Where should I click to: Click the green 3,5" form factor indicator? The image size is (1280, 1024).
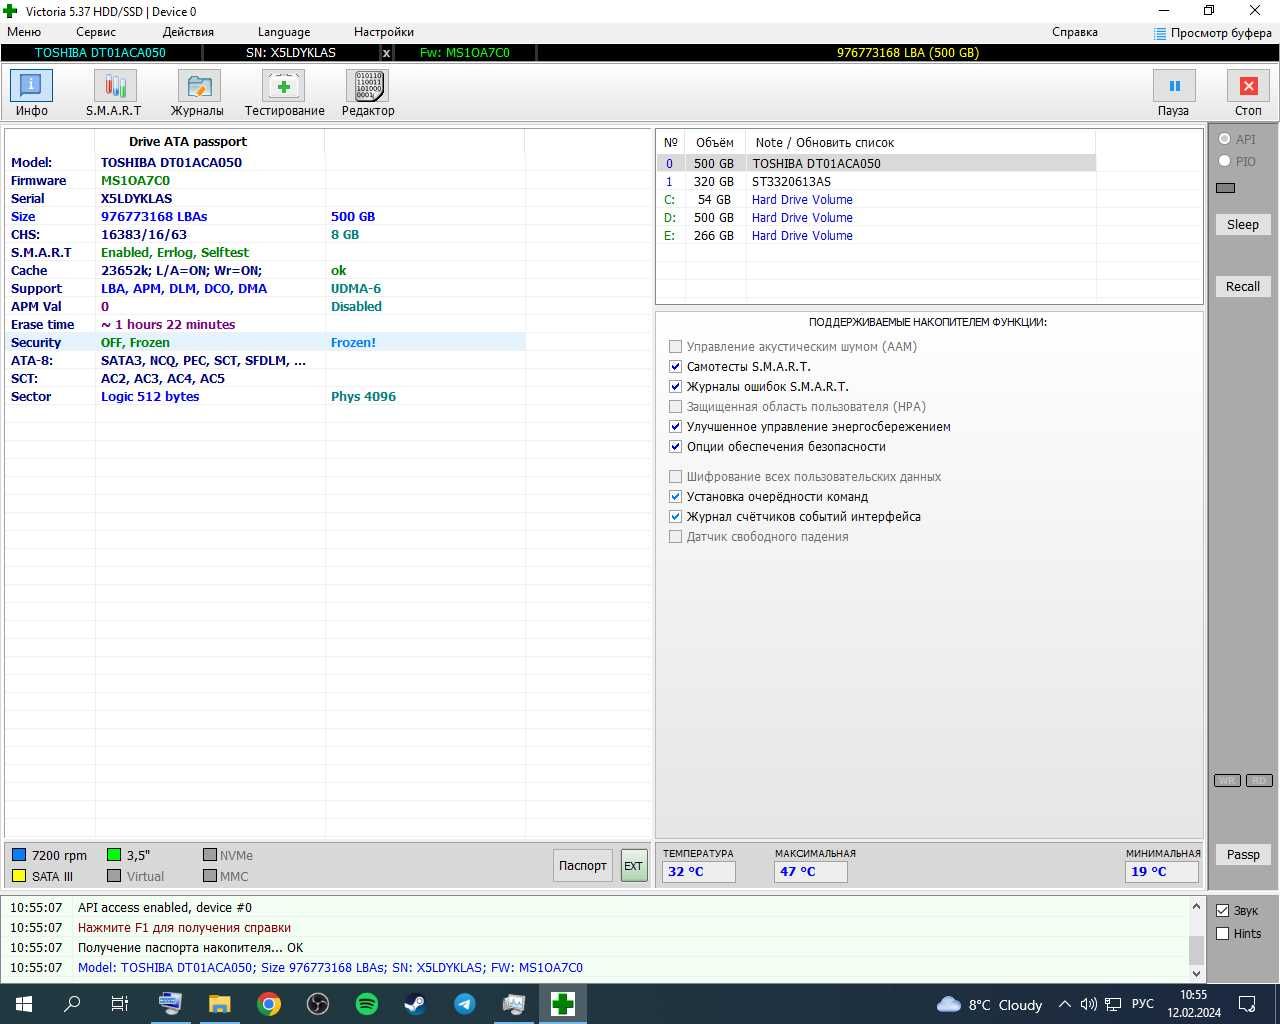(x=114, y=855)
